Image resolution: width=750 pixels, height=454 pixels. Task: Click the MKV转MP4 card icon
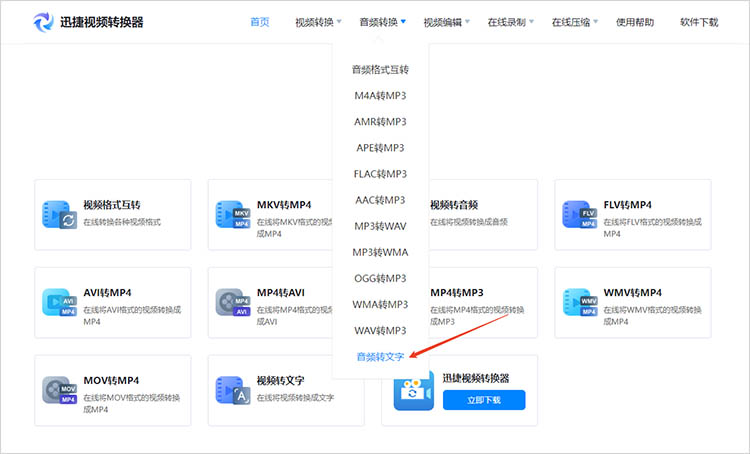click(x=233, y=214)
